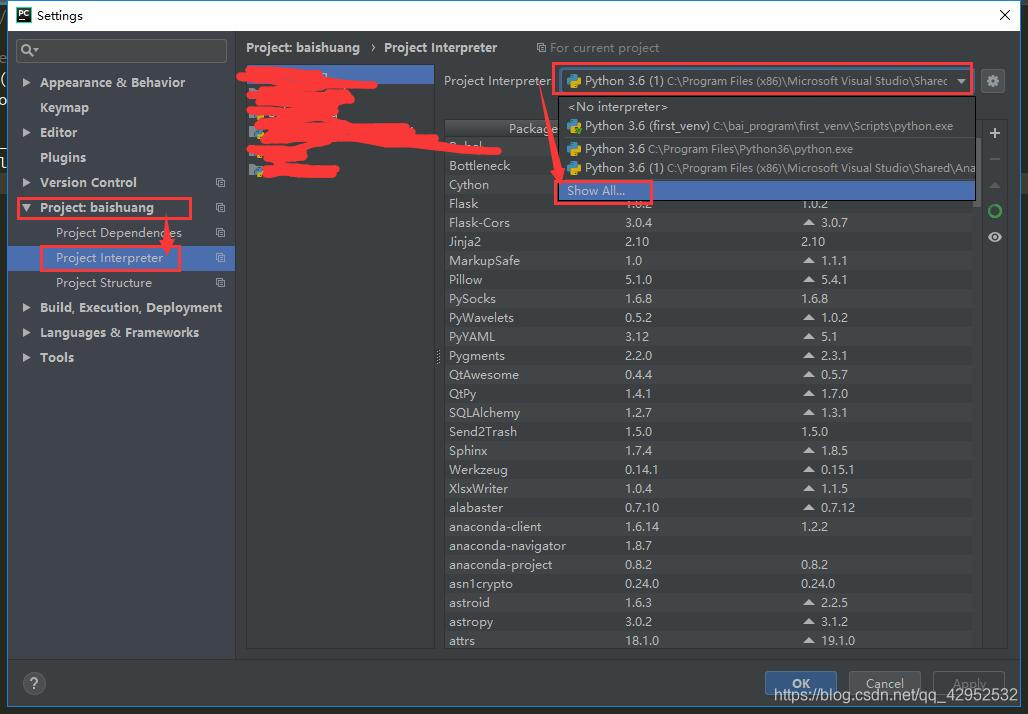Choose Python 3.6 (first_venv) interpreter

pyautogui.click(x=767, y=126)
